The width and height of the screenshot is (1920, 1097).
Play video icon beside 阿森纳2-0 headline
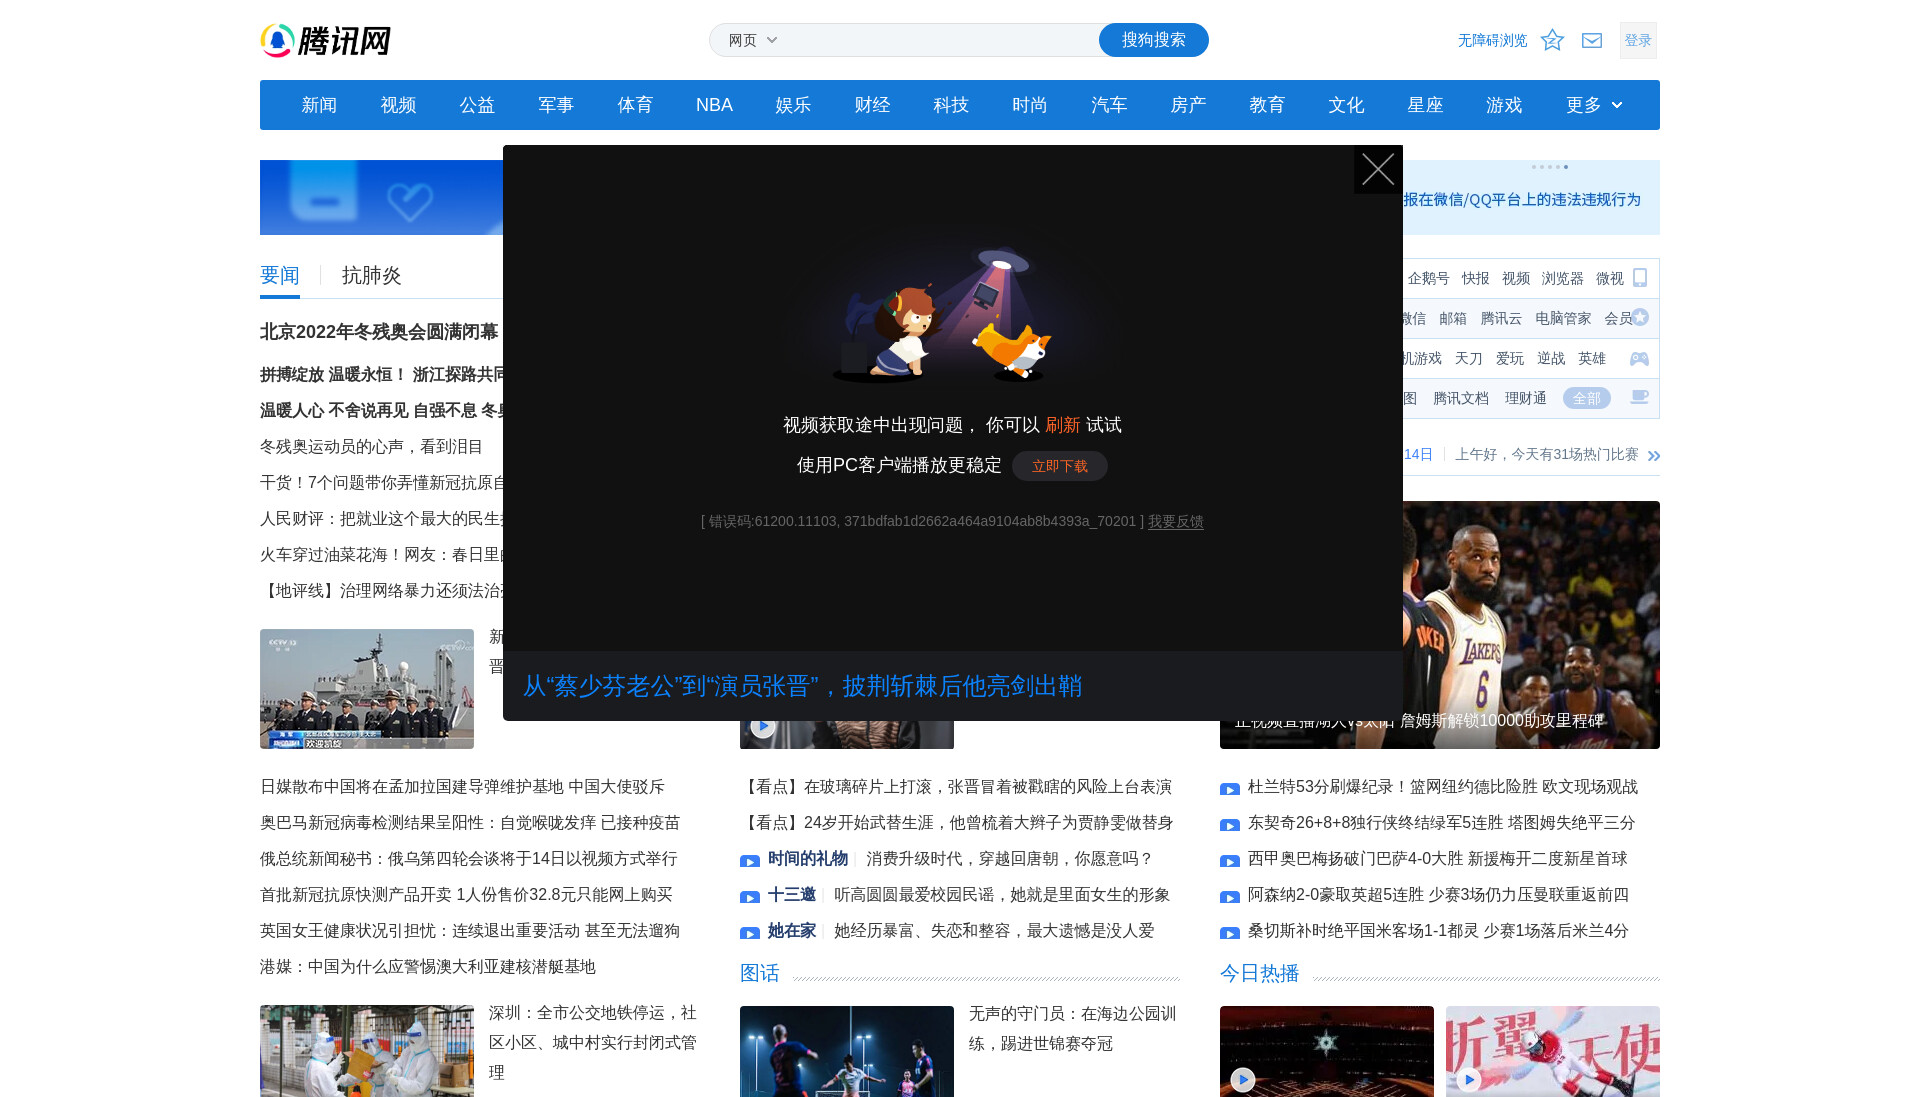[1230, 897]
